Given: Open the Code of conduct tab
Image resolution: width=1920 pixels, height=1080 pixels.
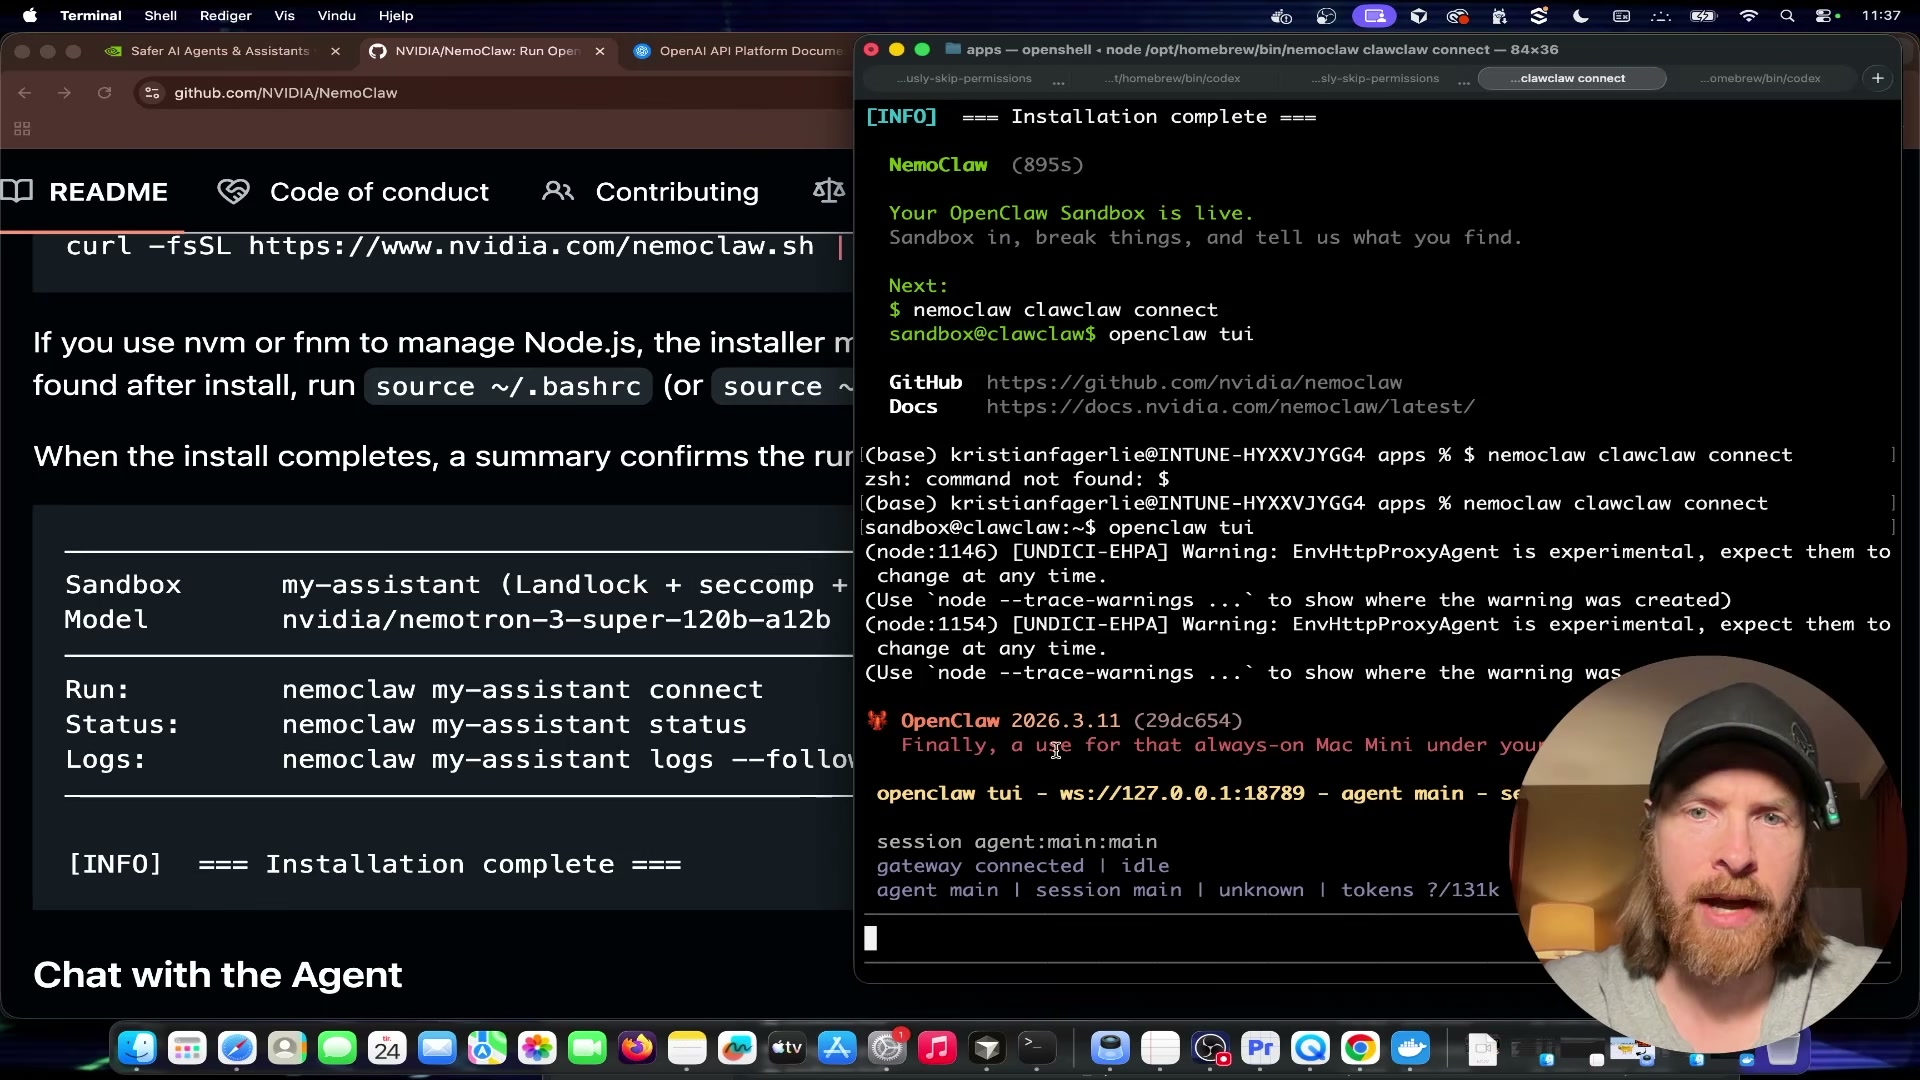Looking at the screenshot, I should [x=353, y=192].
